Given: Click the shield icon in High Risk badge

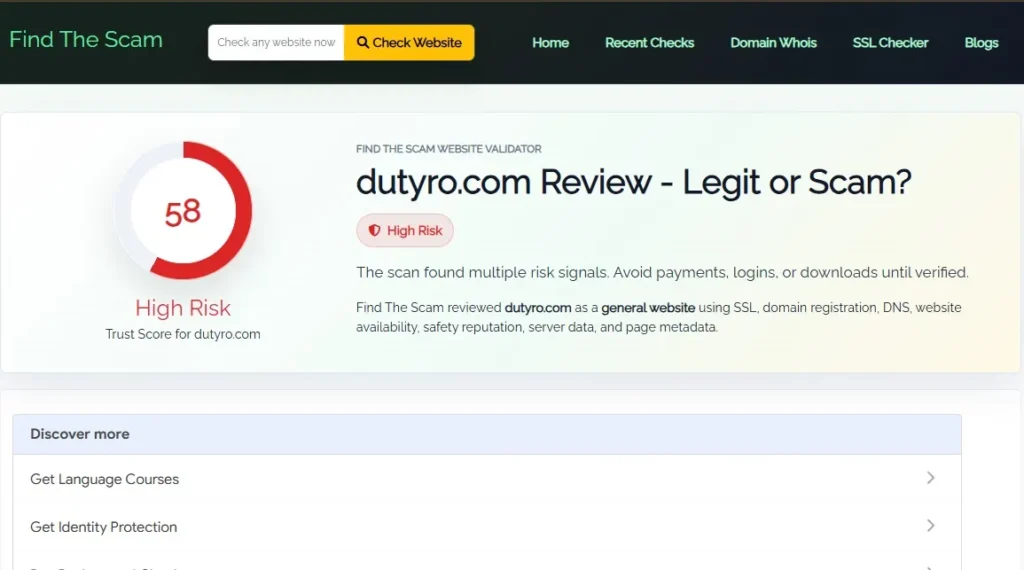Looking at the screenshot, I should point(374,230).
